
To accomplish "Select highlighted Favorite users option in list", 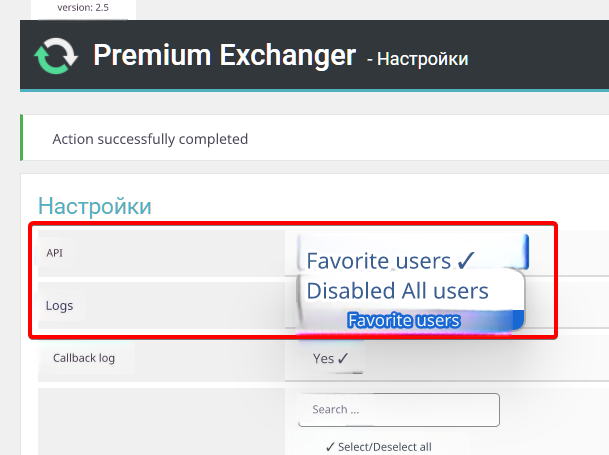I will click(x=404, y=321).
